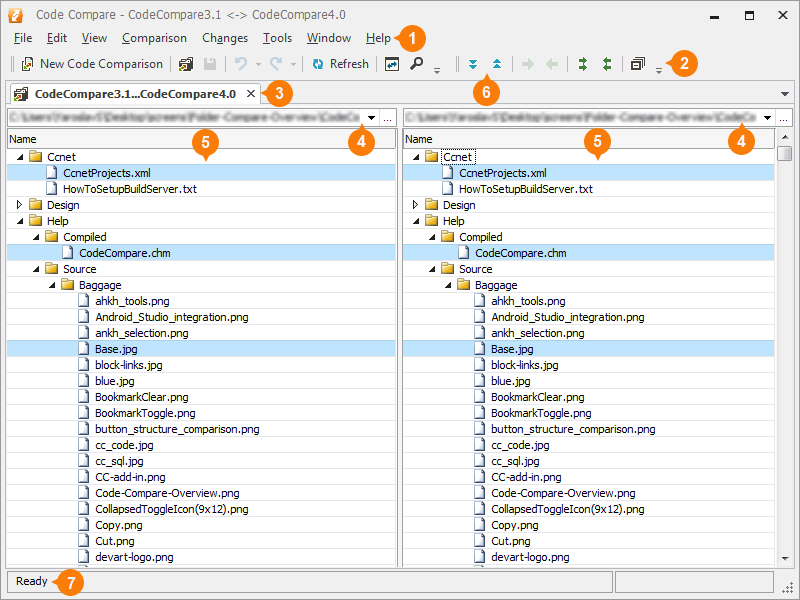Click the Redo arrow icon
The image size is (800, 600).
pyautogui.click(x=276, y=64)
